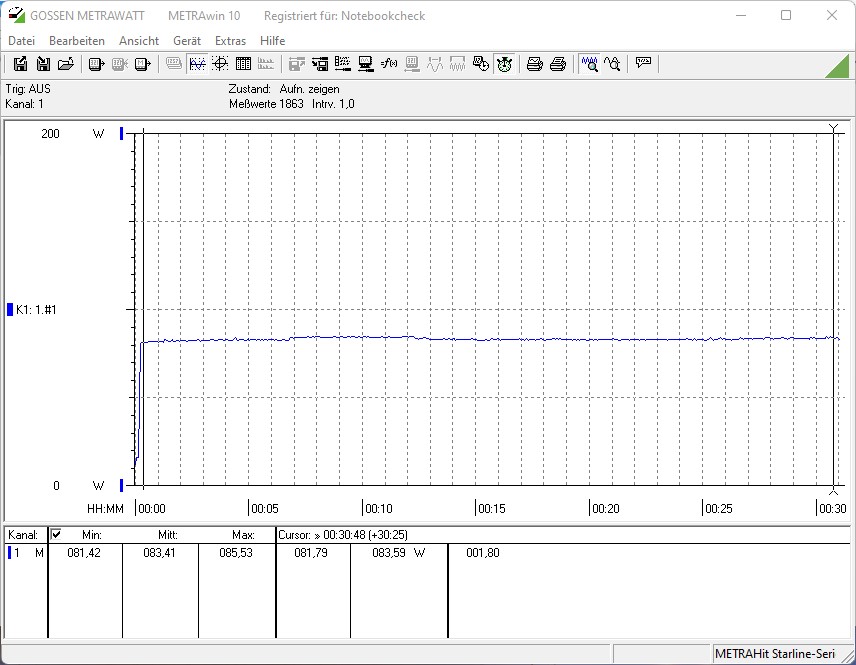Click the Max value 085,53

(x=236, y=553)
